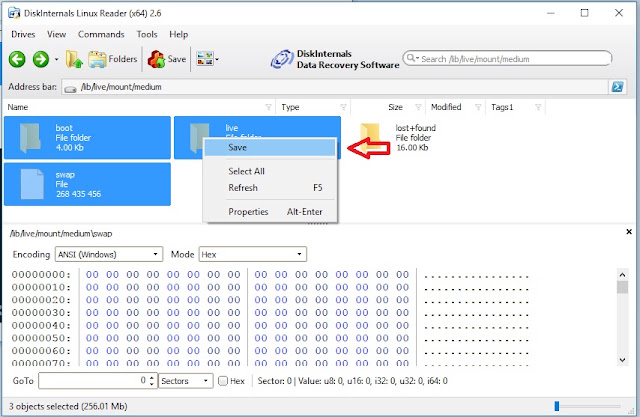Select the lost+found folder icon

(370, 136)
